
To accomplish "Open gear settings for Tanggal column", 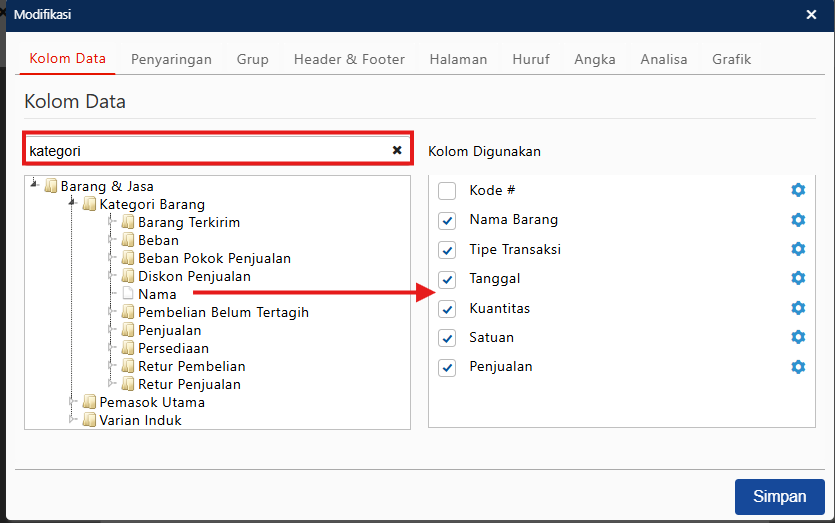I will click(x=797, y=278).
